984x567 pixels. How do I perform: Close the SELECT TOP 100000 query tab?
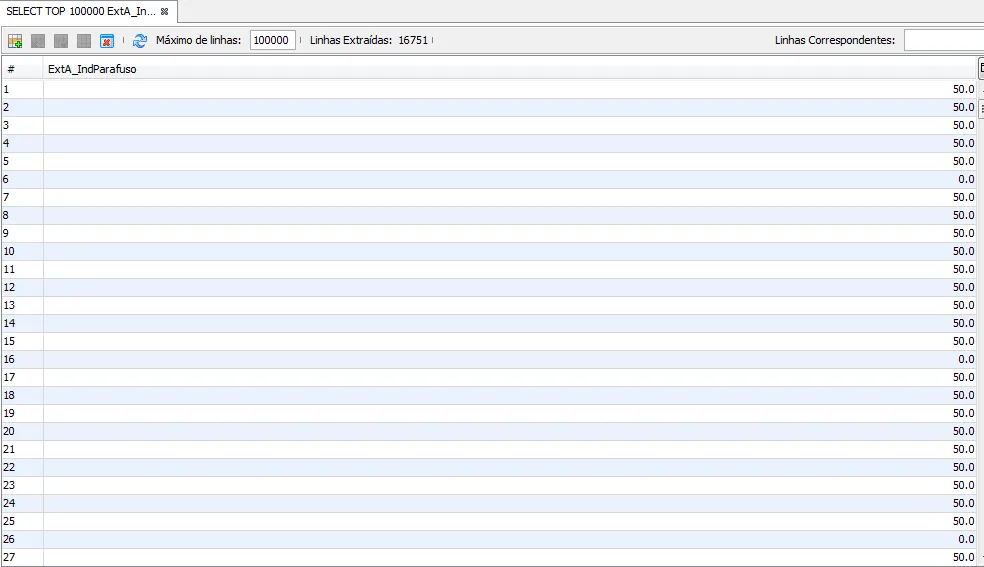pyautogui.click(x=164, y=11)
